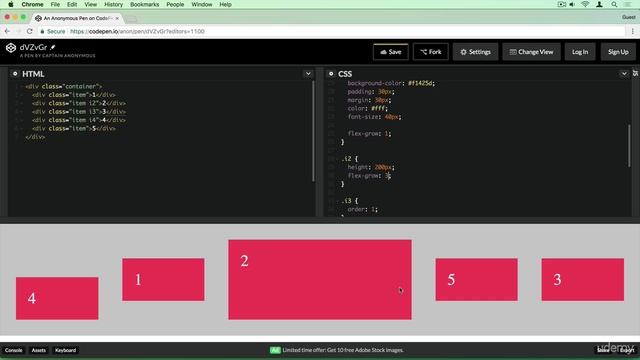Viewport: 640px width, 360px height.
Task: Expand the CSS editor dropdown chevron
Action: 624,74
